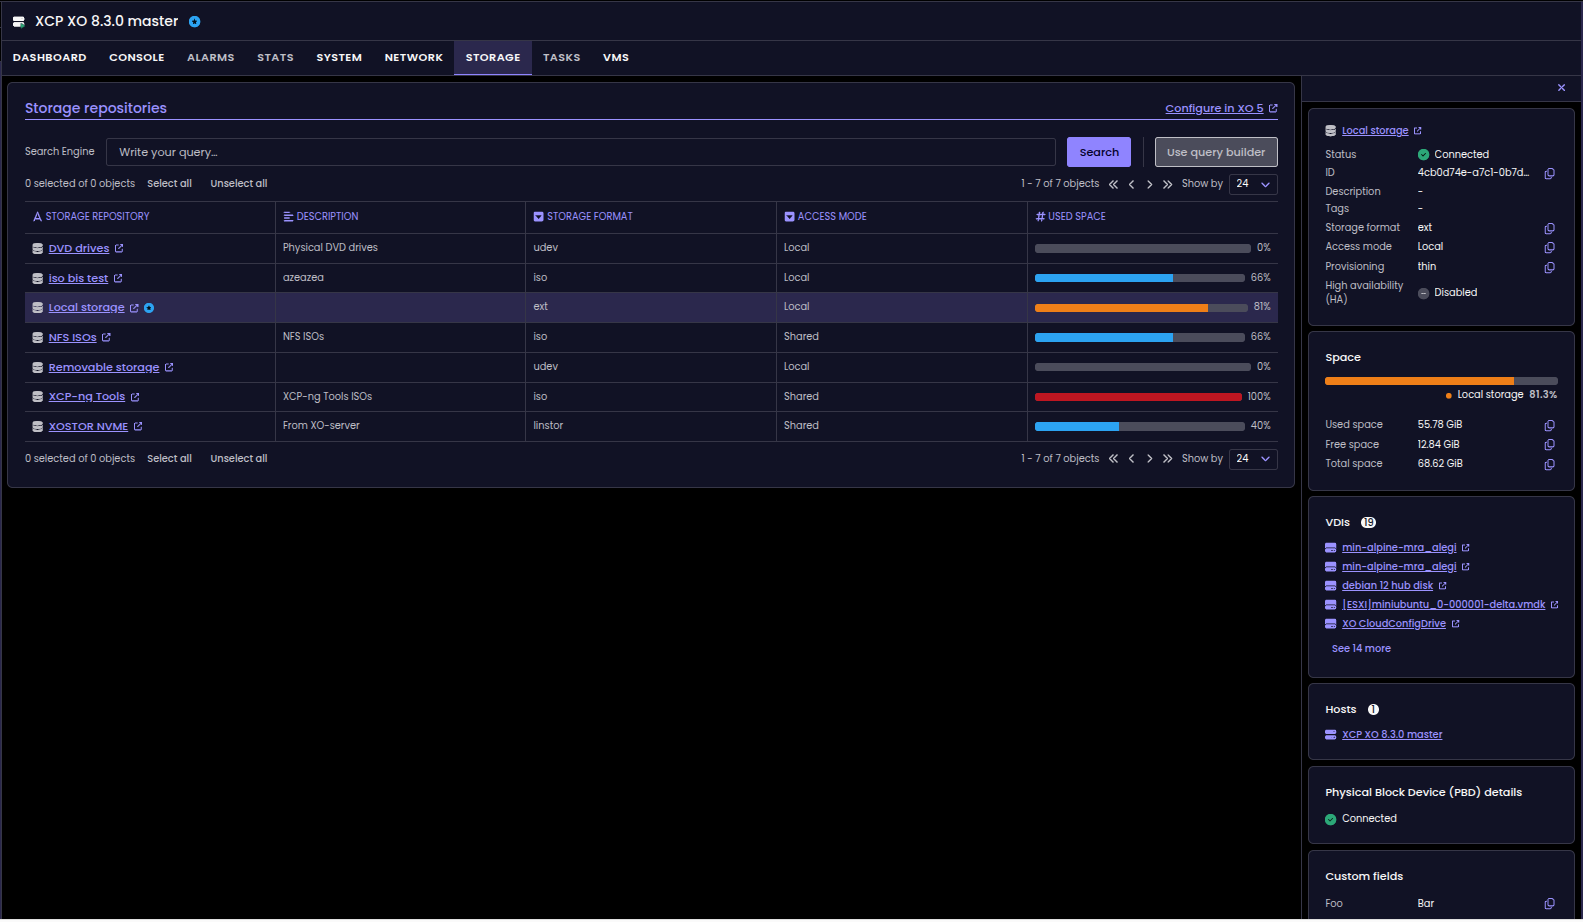Copy the Used space value
The image size is (1583, 922).
click(x=1549, y=425)
